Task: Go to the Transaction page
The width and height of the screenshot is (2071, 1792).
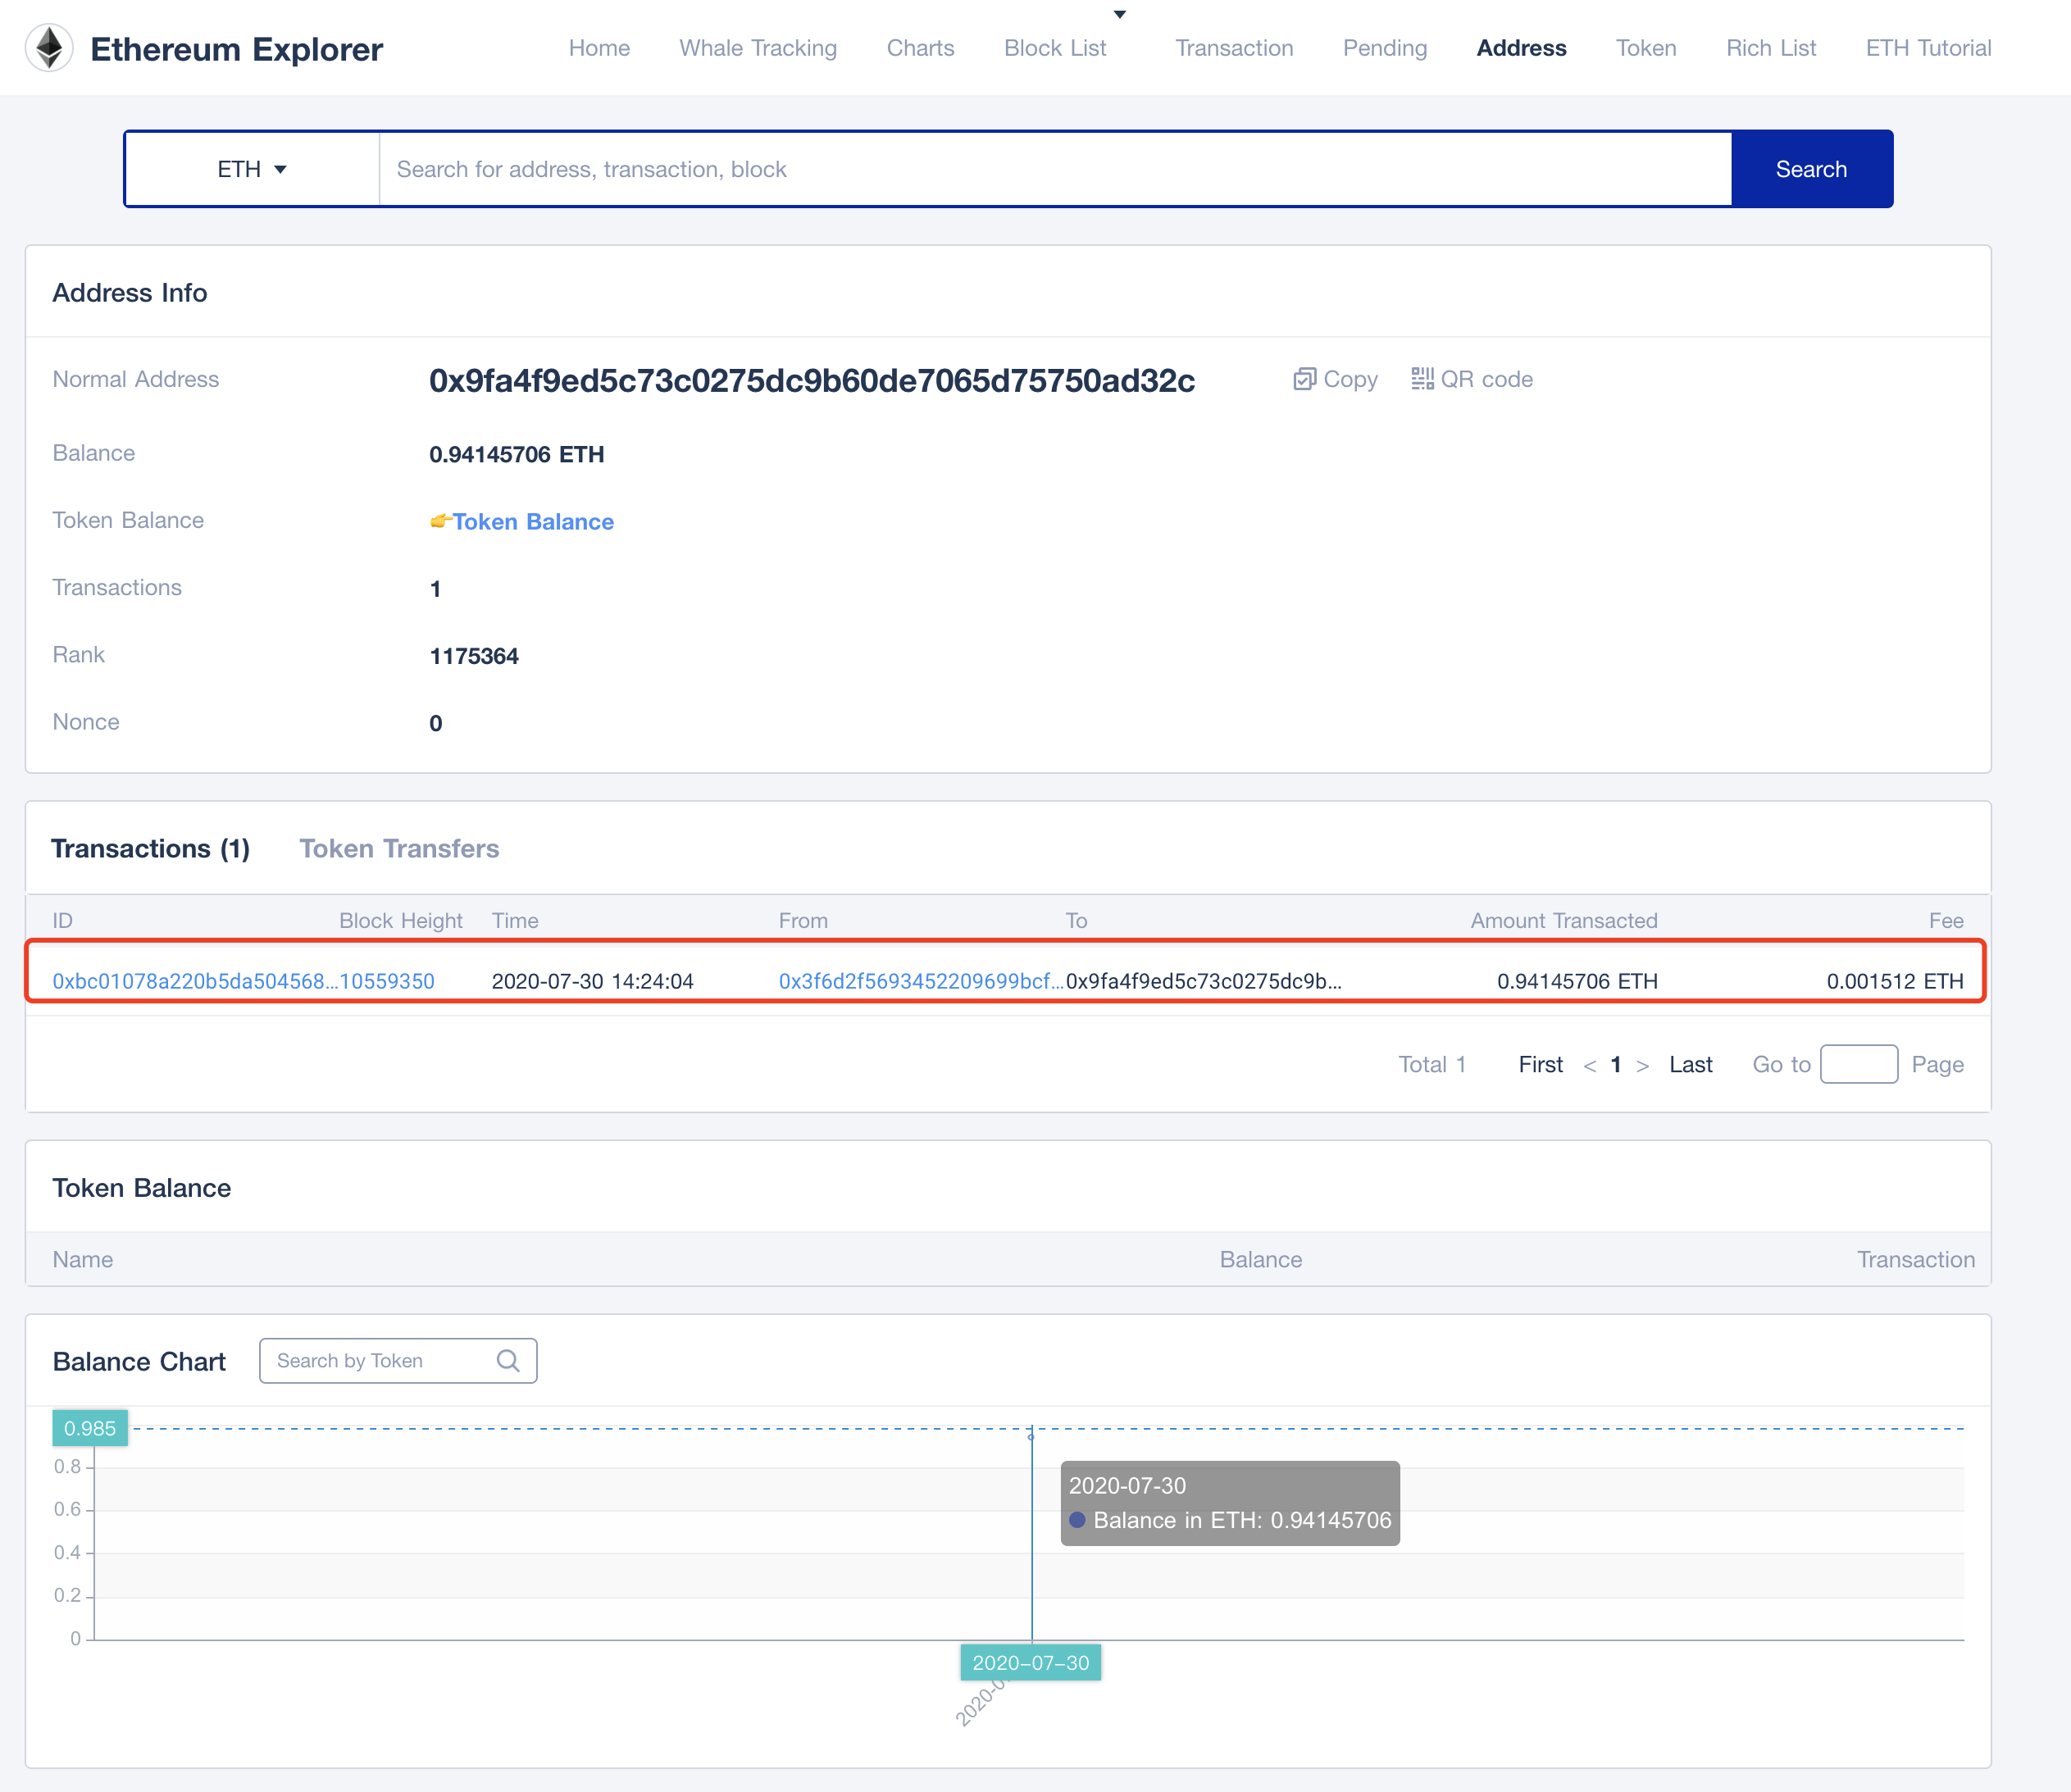Action: [1234, 48]
